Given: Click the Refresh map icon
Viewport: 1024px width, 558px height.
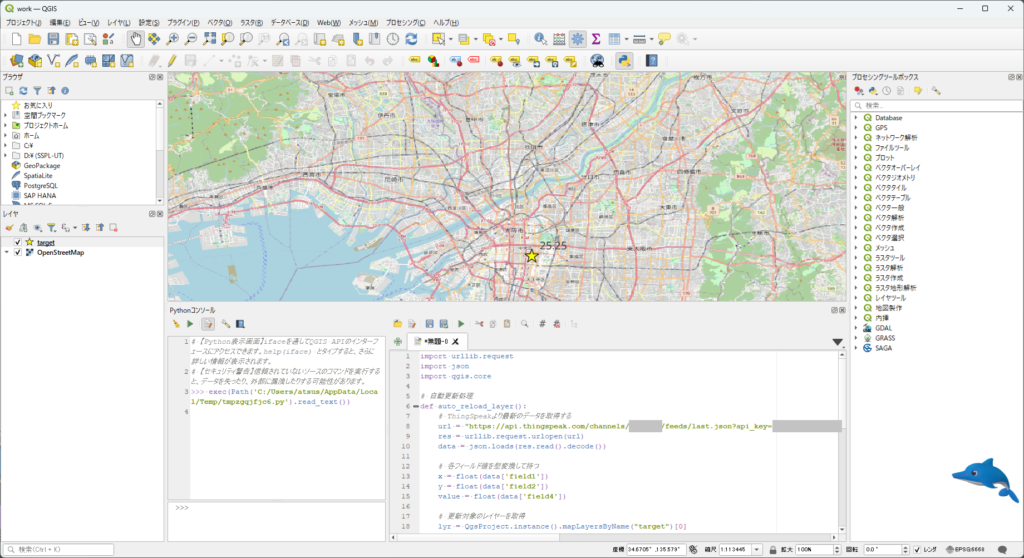Looking at the screenshot, I should (x=411, y=39).
